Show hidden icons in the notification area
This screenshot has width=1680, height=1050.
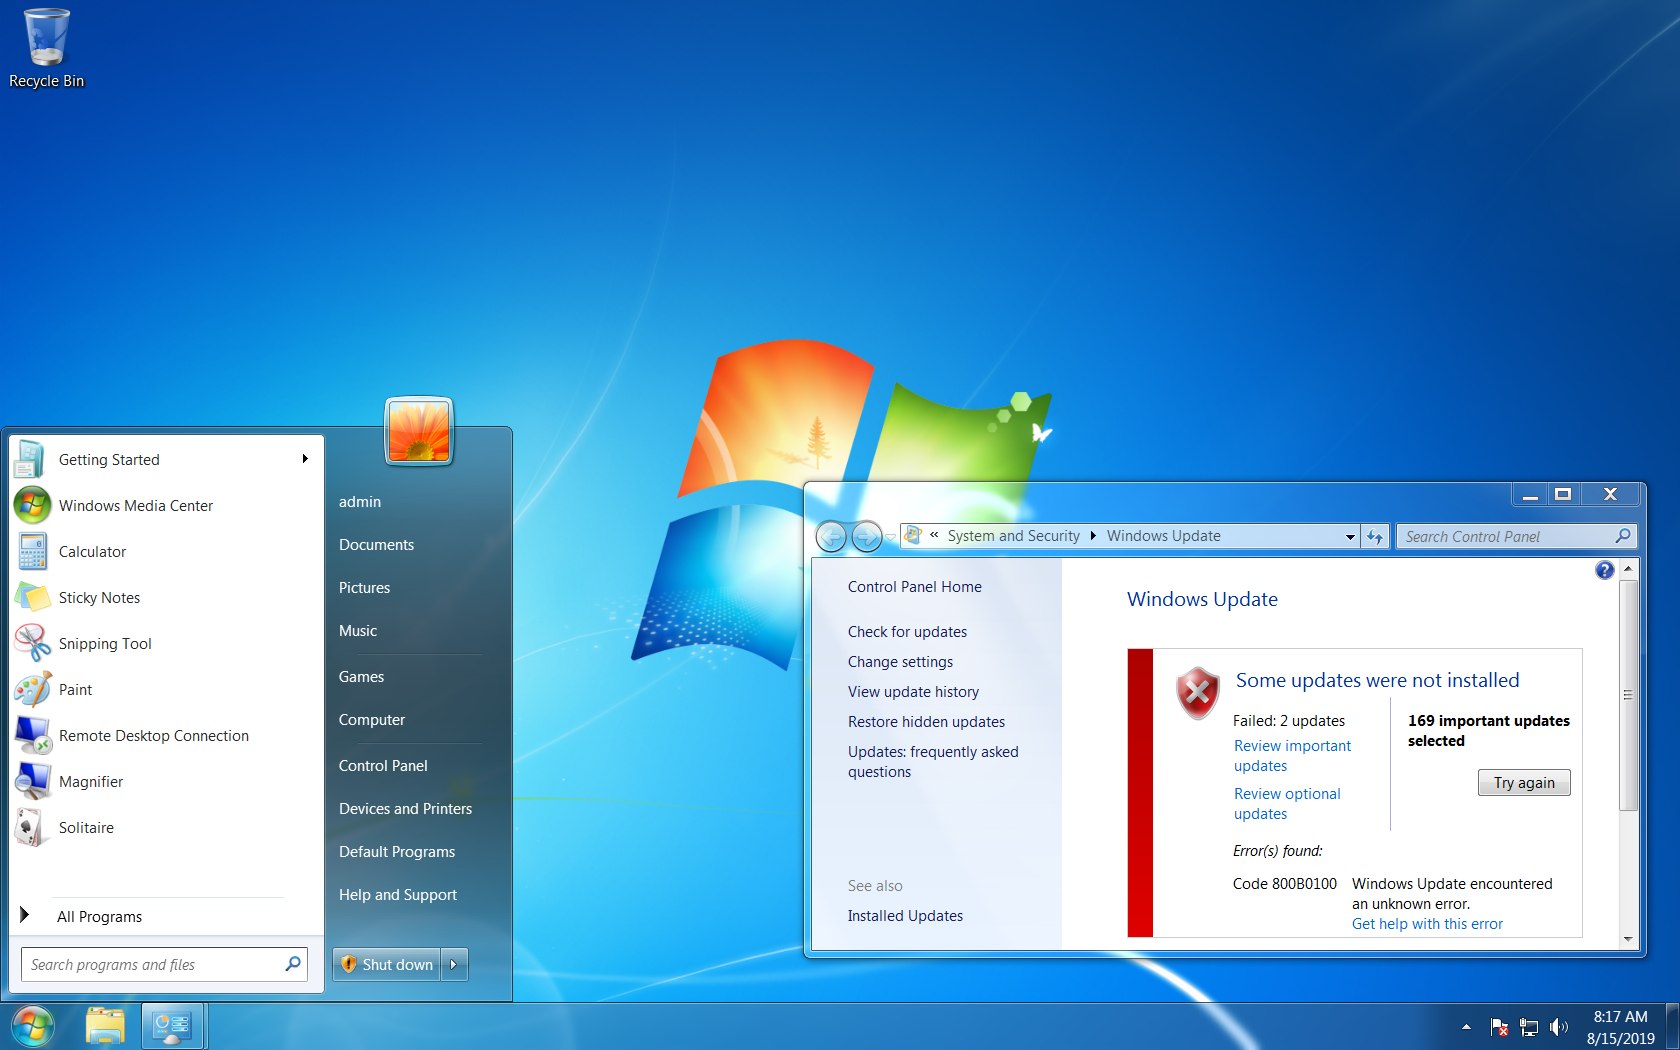point(1466,1026)
